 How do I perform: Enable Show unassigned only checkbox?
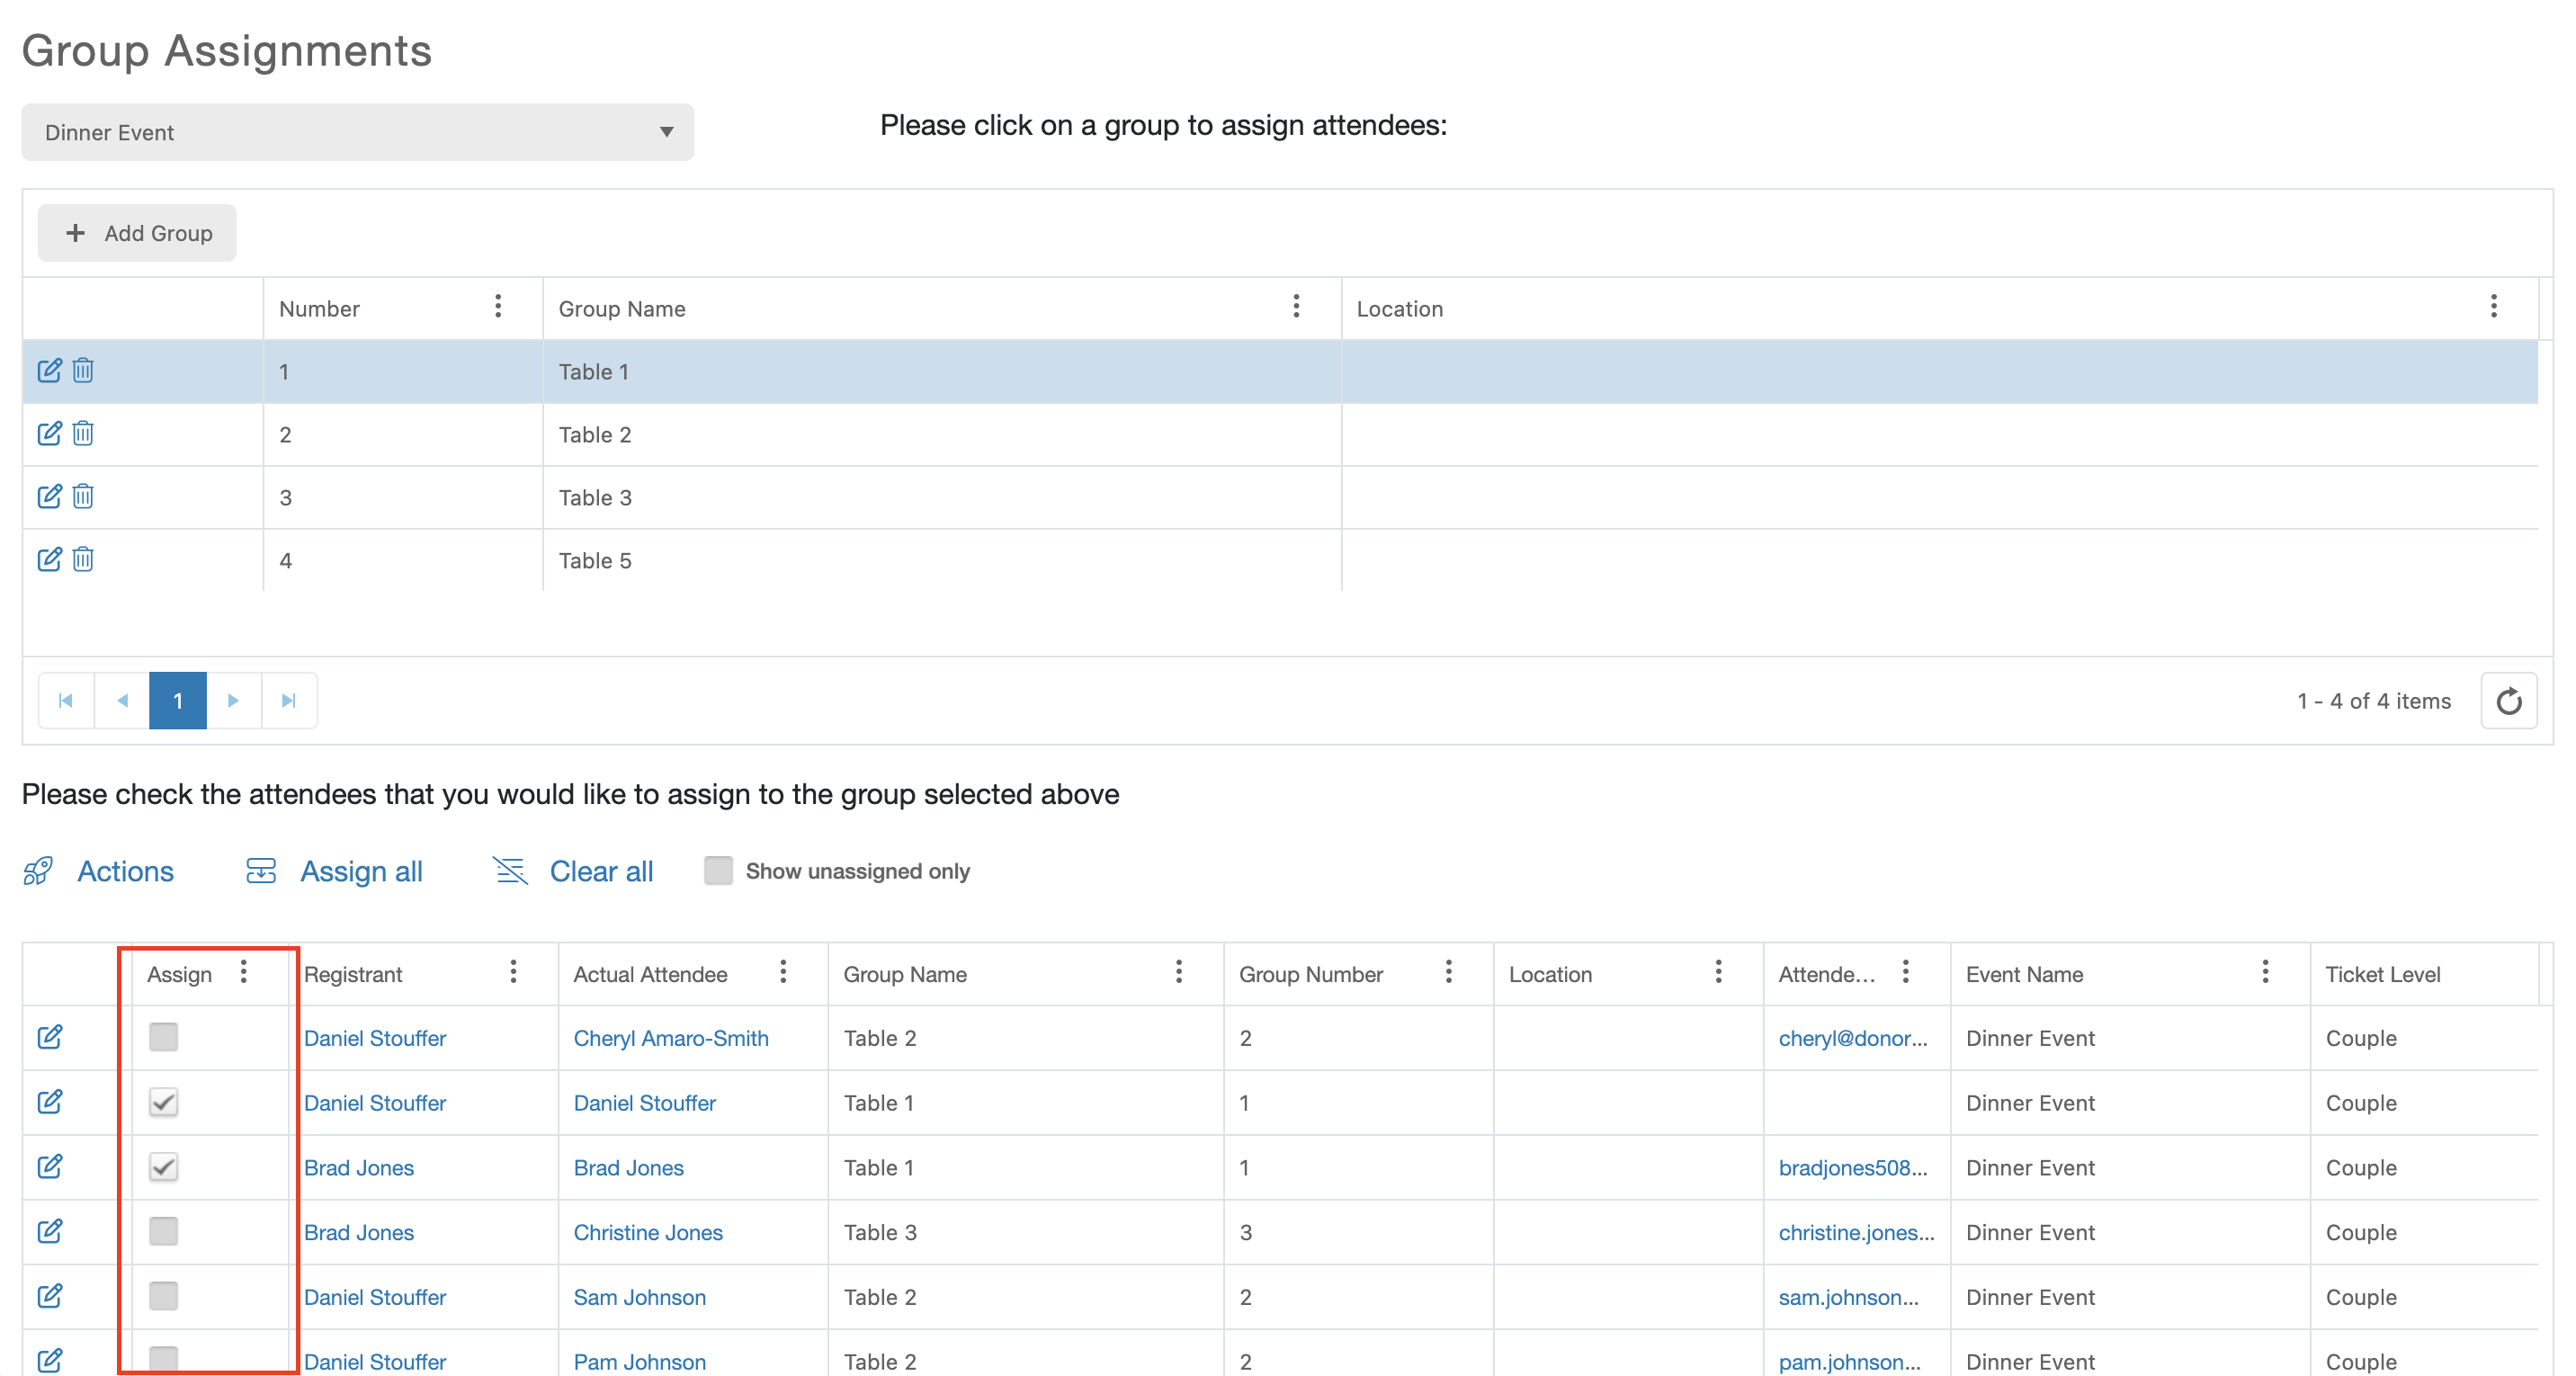(x=718, y=871)
